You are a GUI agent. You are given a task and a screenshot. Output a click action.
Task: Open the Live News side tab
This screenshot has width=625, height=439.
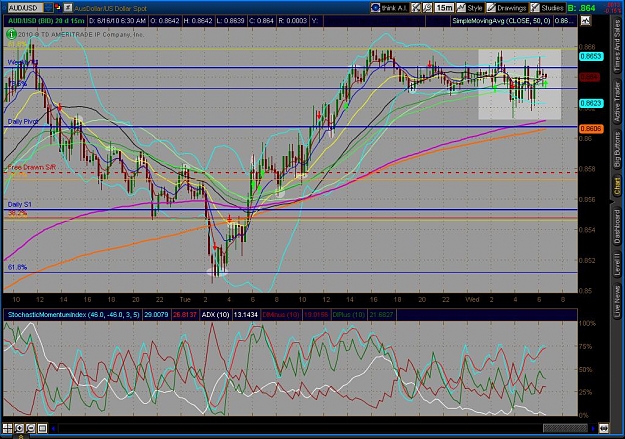617,299
